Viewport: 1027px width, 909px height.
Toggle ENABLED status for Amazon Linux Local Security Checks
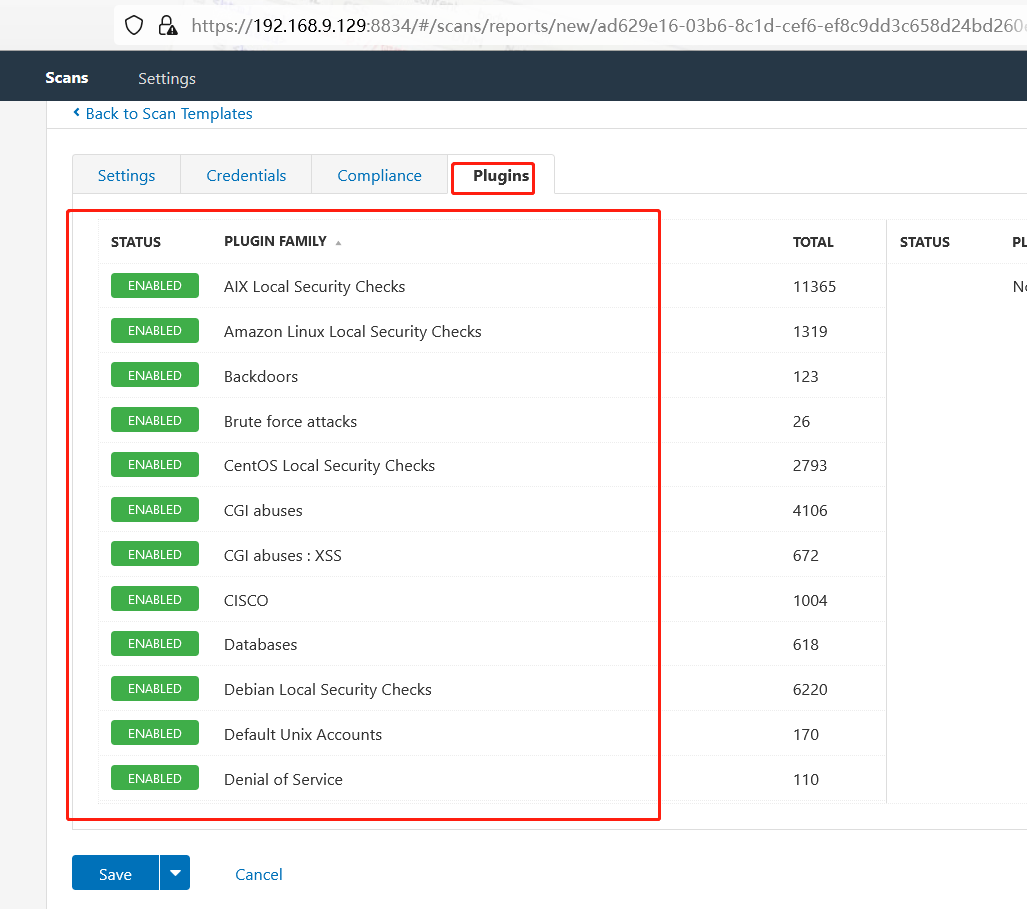(155, 331)
